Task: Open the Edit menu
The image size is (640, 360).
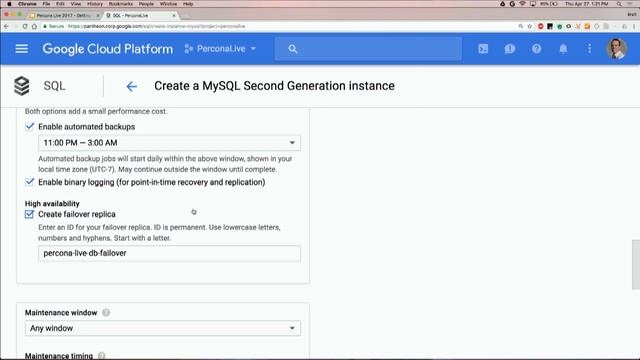Action: (60, 4)
